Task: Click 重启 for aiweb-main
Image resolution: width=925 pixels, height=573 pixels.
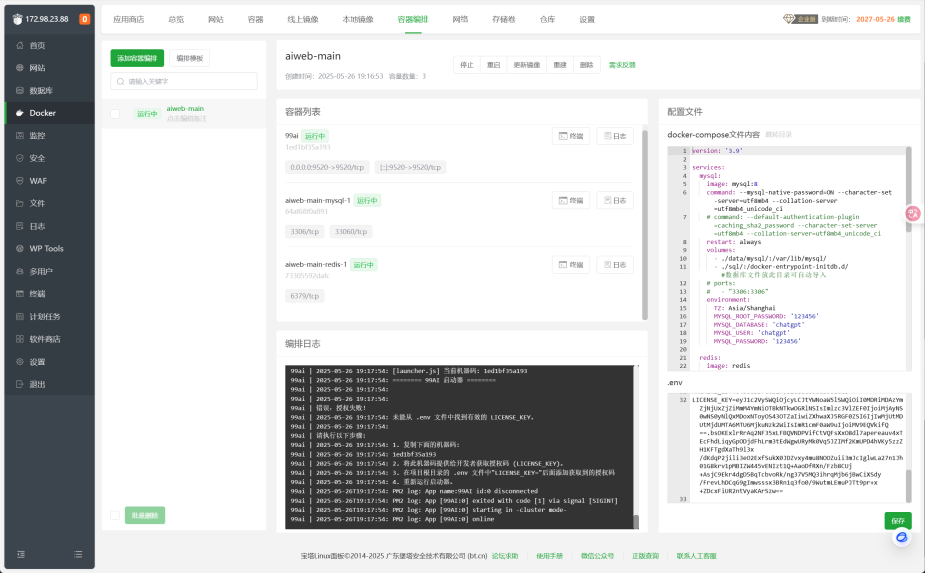Action: point(493,65)
